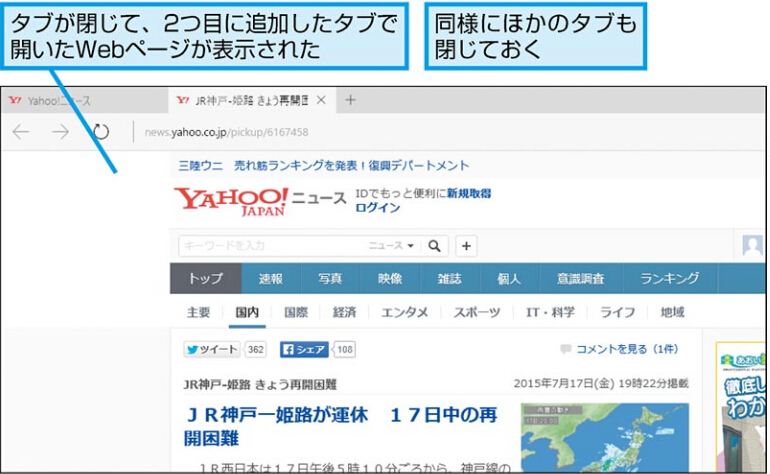Open the ライフ category
The width and height of the screenshot is (770, 474).
617,312
